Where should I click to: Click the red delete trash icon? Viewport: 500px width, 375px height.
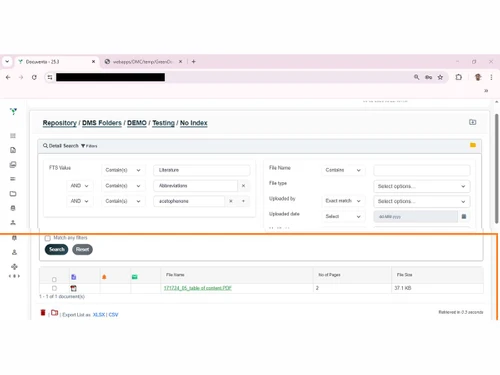click(43, 313)
